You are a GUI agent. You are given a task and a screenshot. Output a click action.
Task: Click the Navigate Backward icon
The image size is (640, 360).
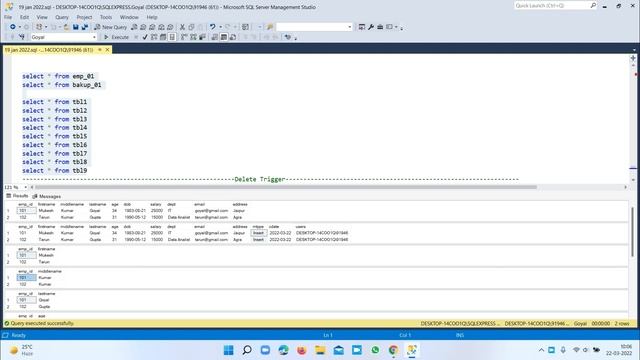pos(13,27)
